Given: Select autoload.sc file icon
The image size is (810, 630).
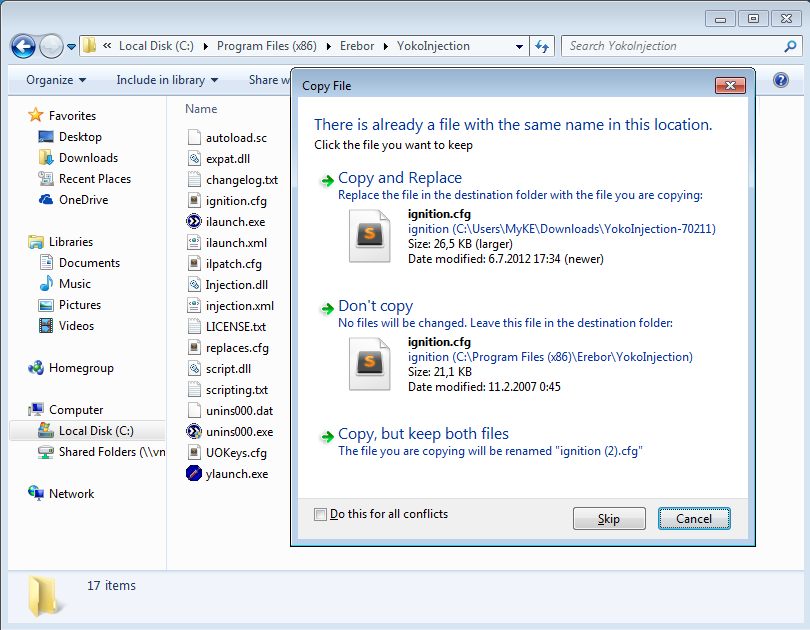Looking at the screenshot, I should [194, 138].
